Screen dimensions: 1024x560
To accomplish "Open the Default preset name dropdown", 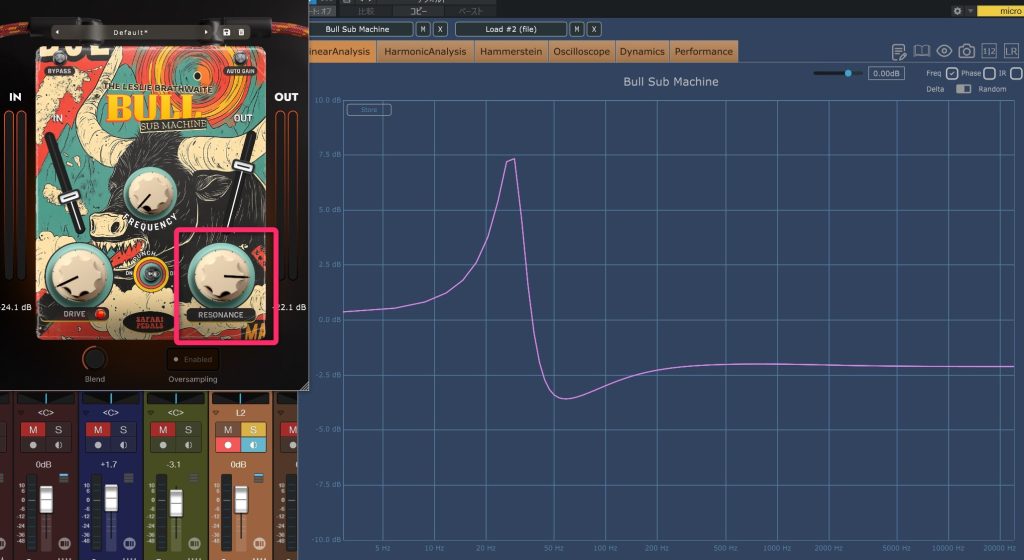I will pos(130,32).
